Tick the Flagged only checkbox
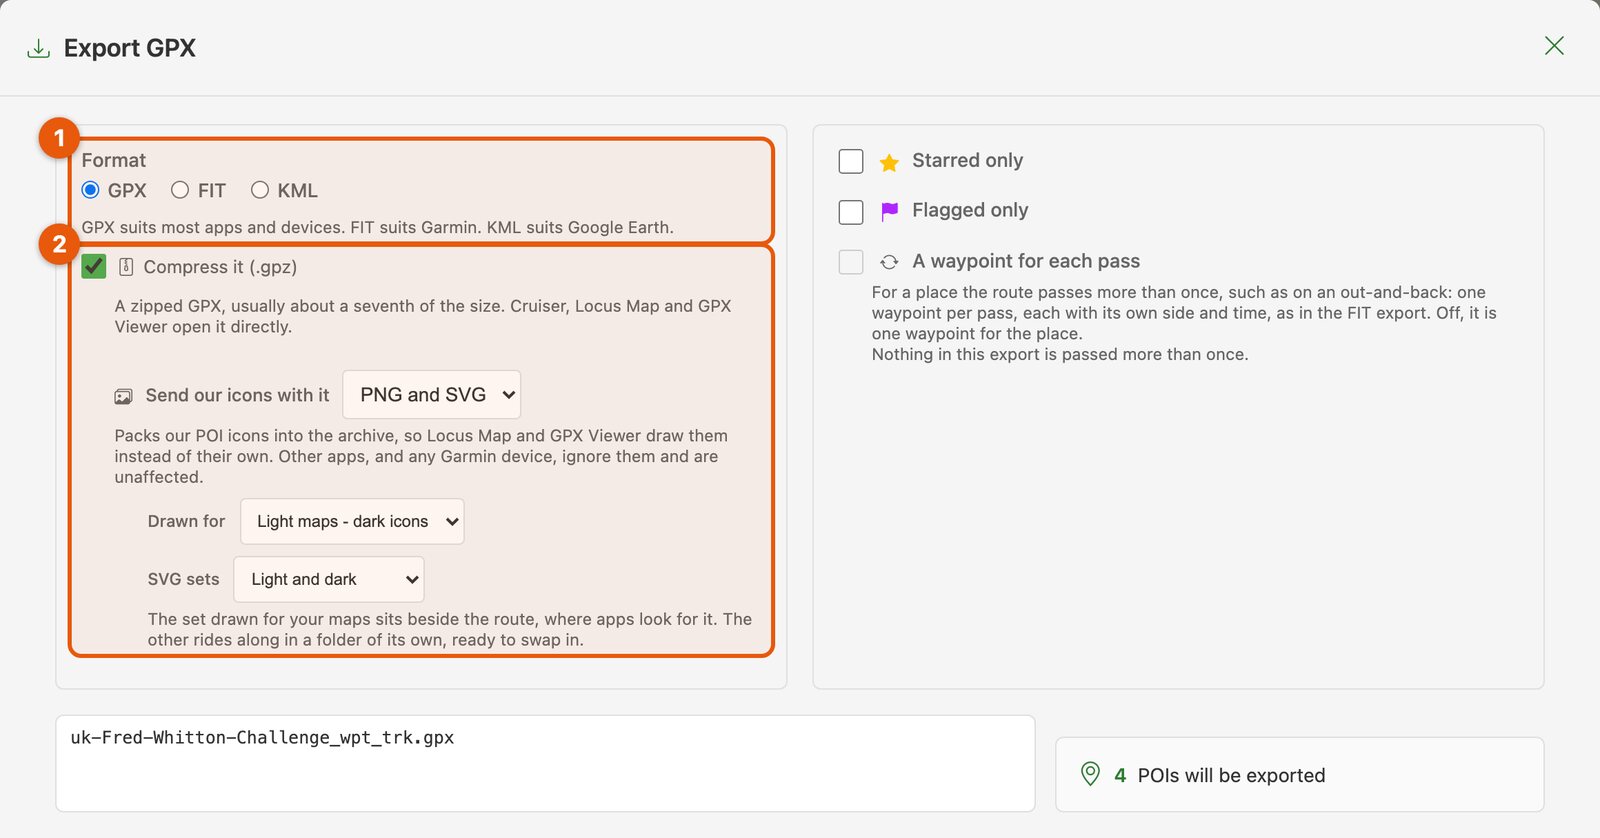 coord(851,212)
